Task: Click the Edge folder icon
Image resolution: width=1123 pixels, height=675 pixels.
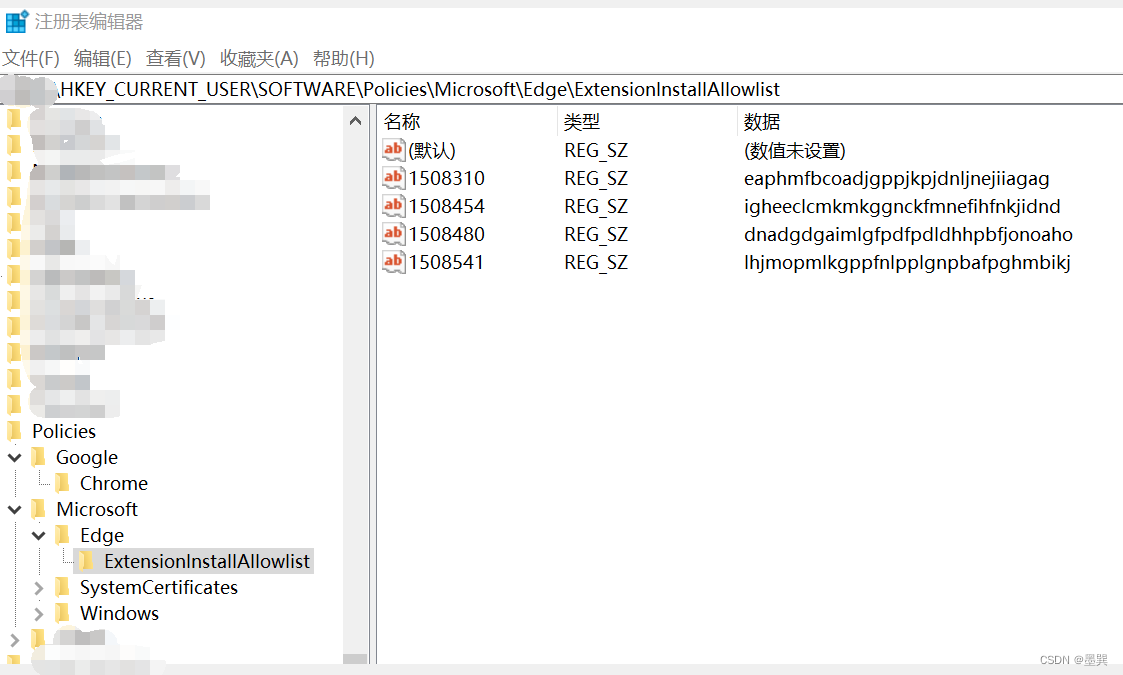Action: (62, 535)
